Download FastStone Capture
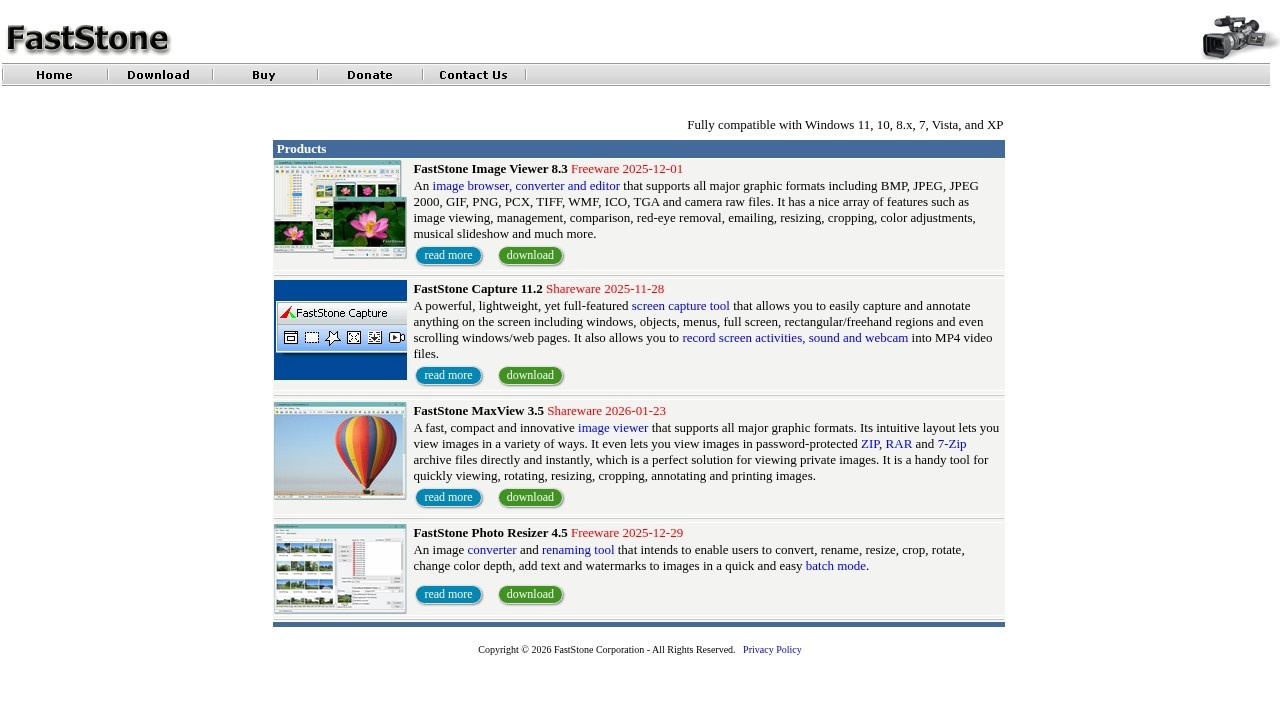1280x720 pixels. tap(530, 375)
